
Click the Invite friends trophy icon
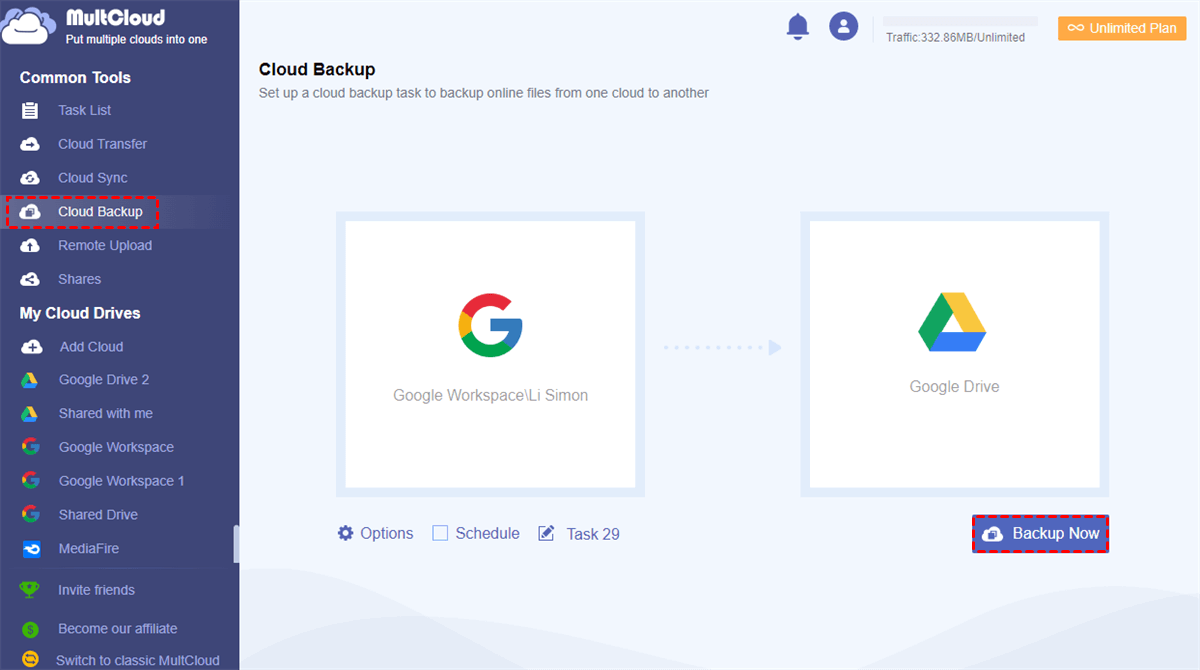click(x=31, y=590)
